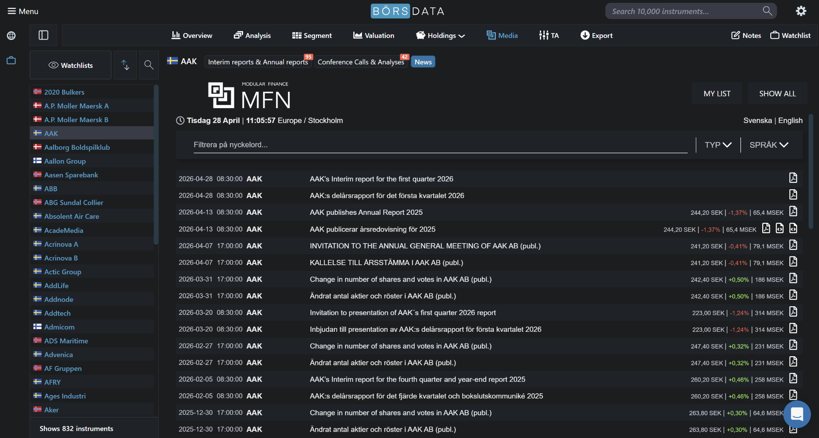819x438 pixels.
Task: Open the Valuation tab
Action: [373, 35]
